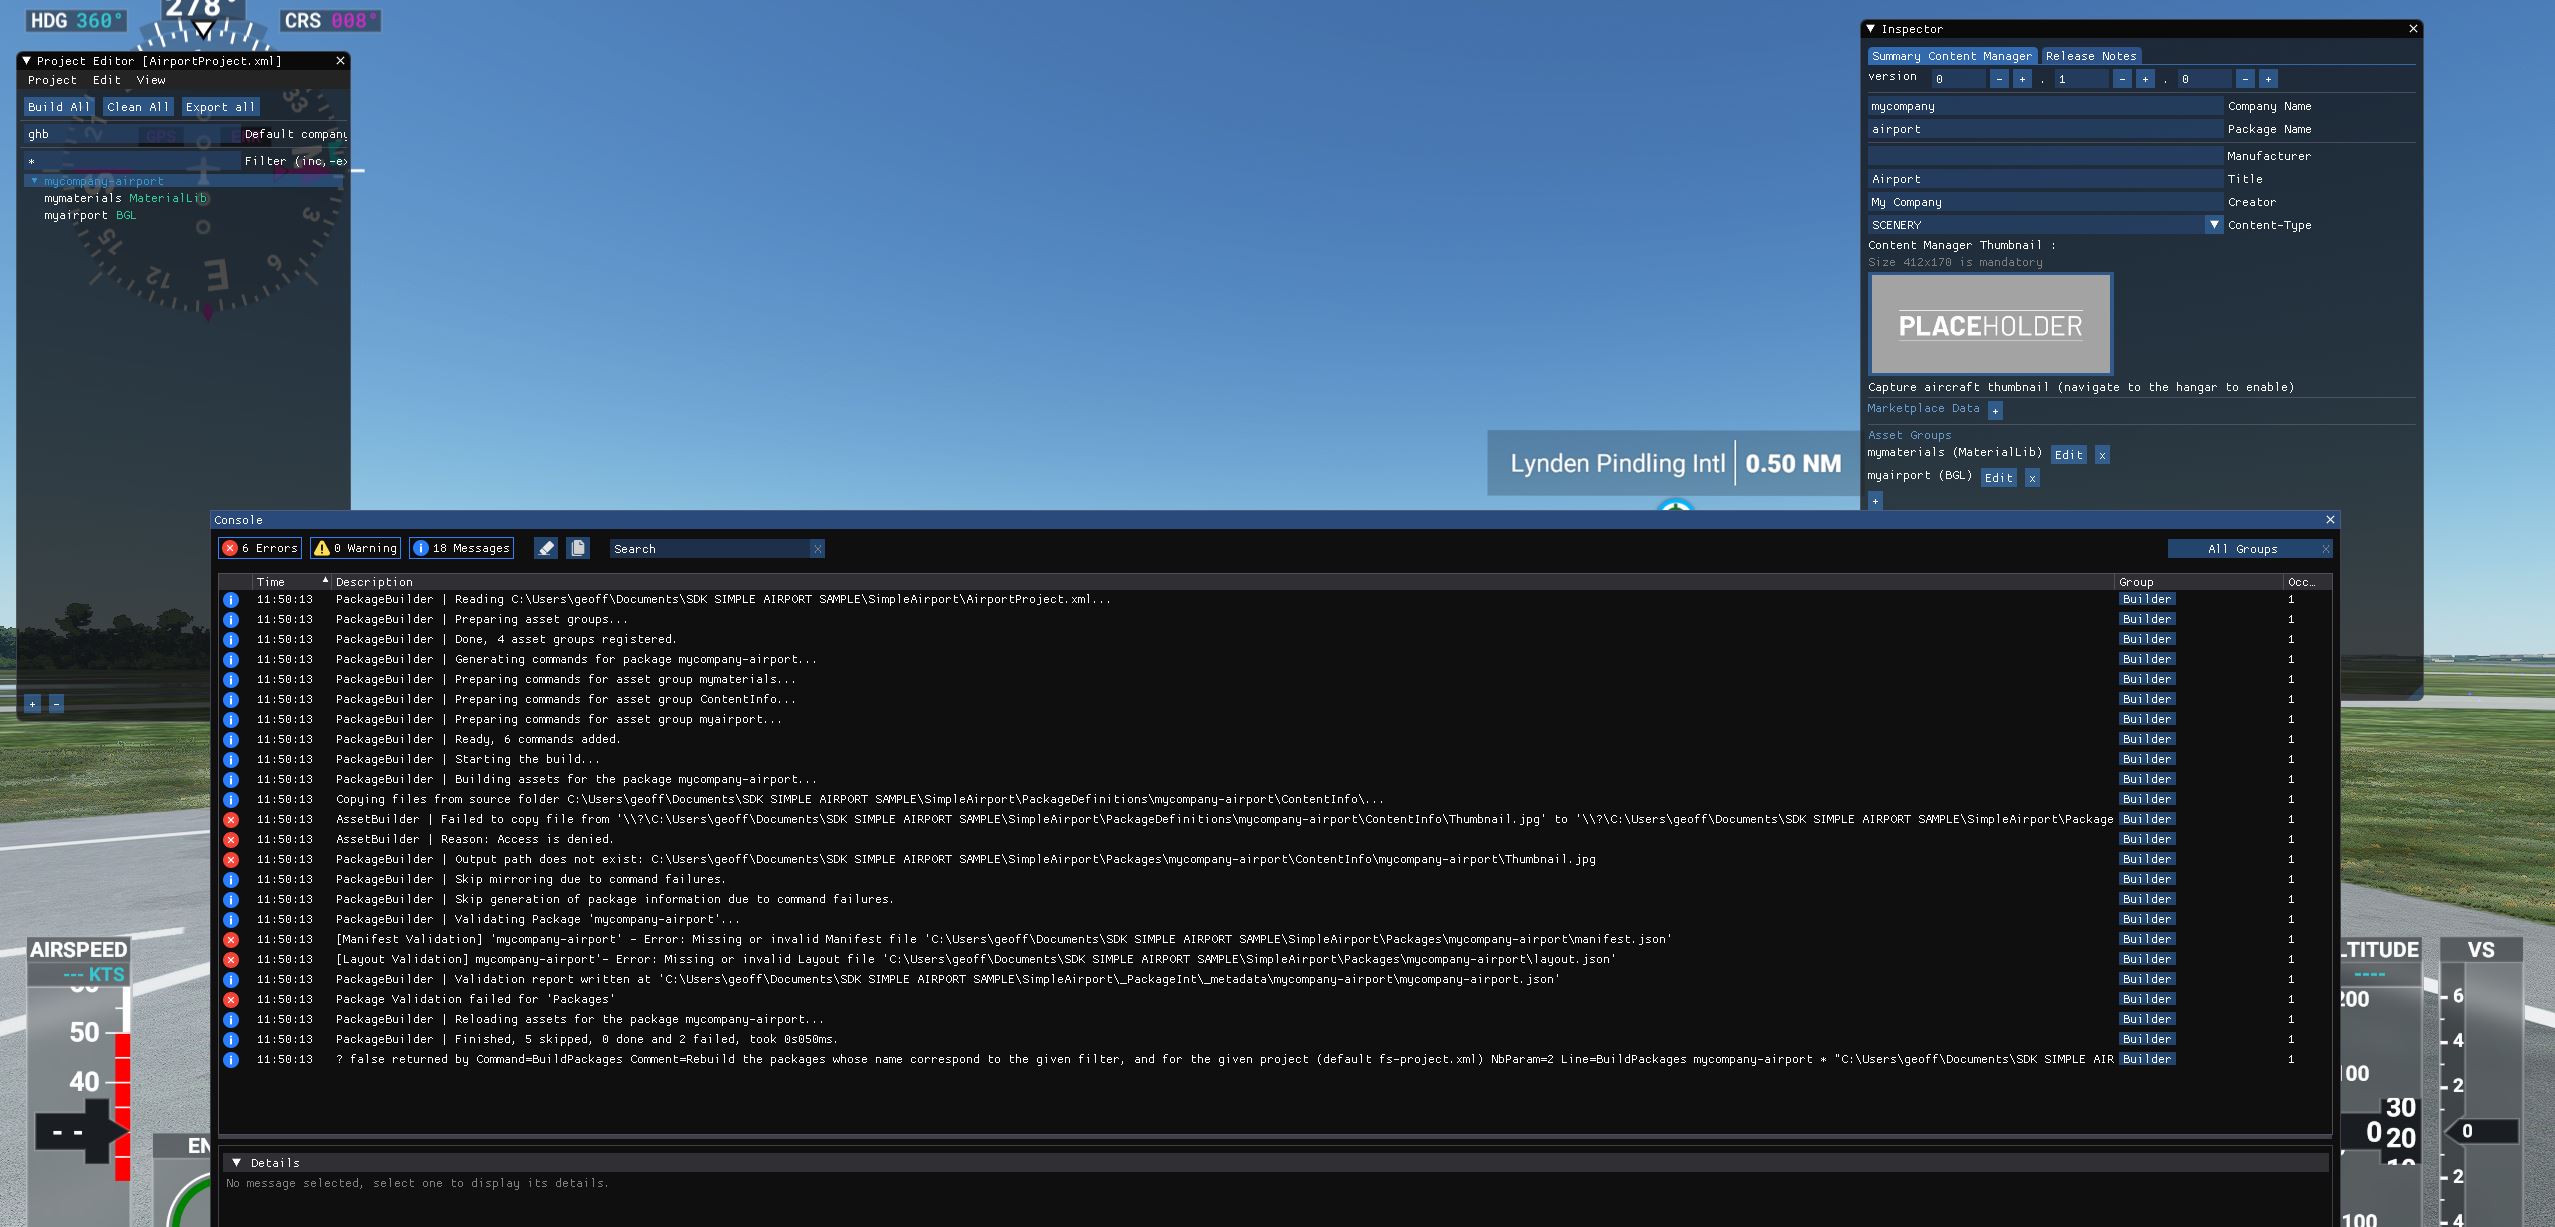Open the Project menu in Project Editor

click(53, 80)
